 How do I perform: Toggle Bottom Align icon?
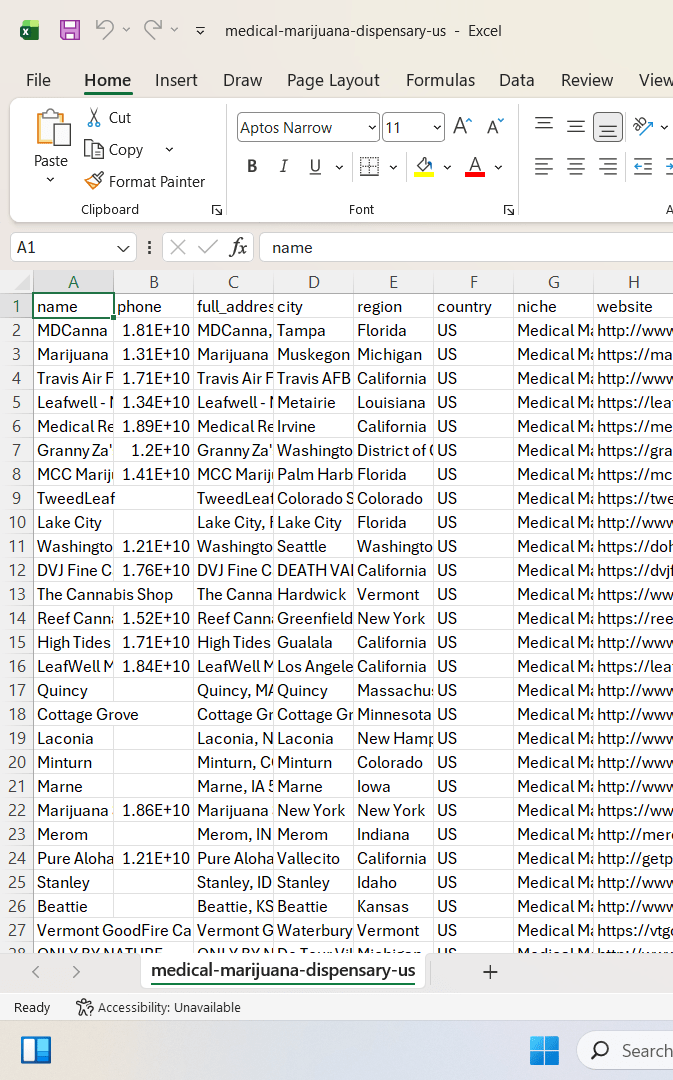pyautogui.click(x=608, y=127)
